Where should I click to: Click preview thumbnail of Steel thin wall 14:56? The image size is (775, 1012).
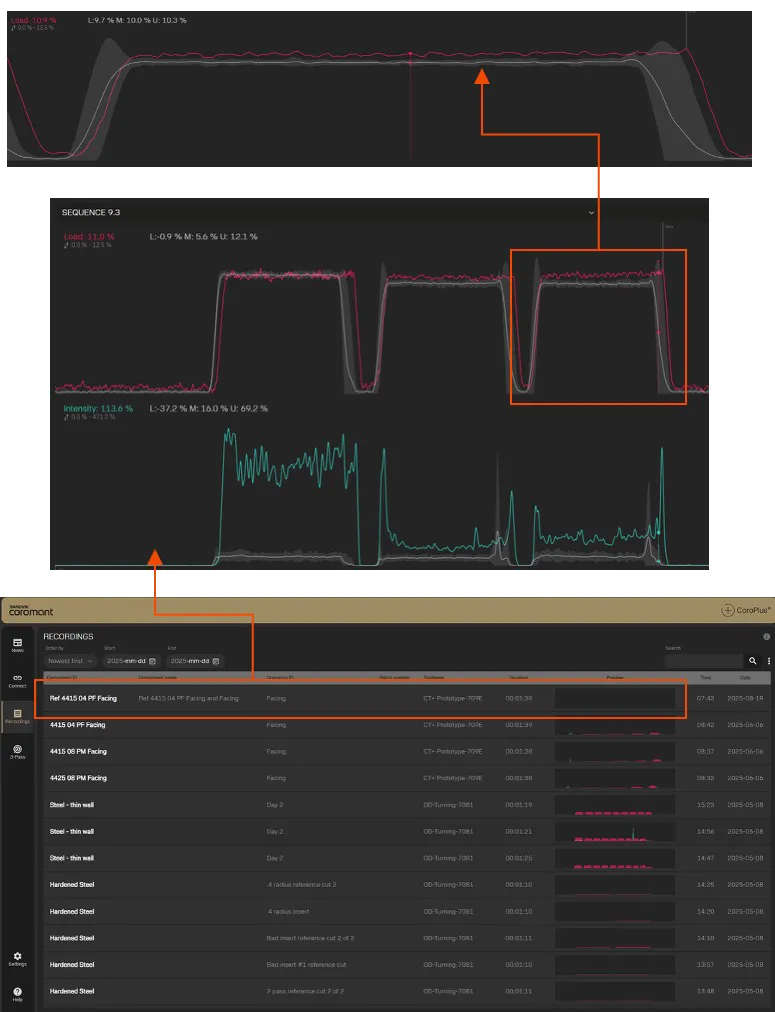pos(614,832)
